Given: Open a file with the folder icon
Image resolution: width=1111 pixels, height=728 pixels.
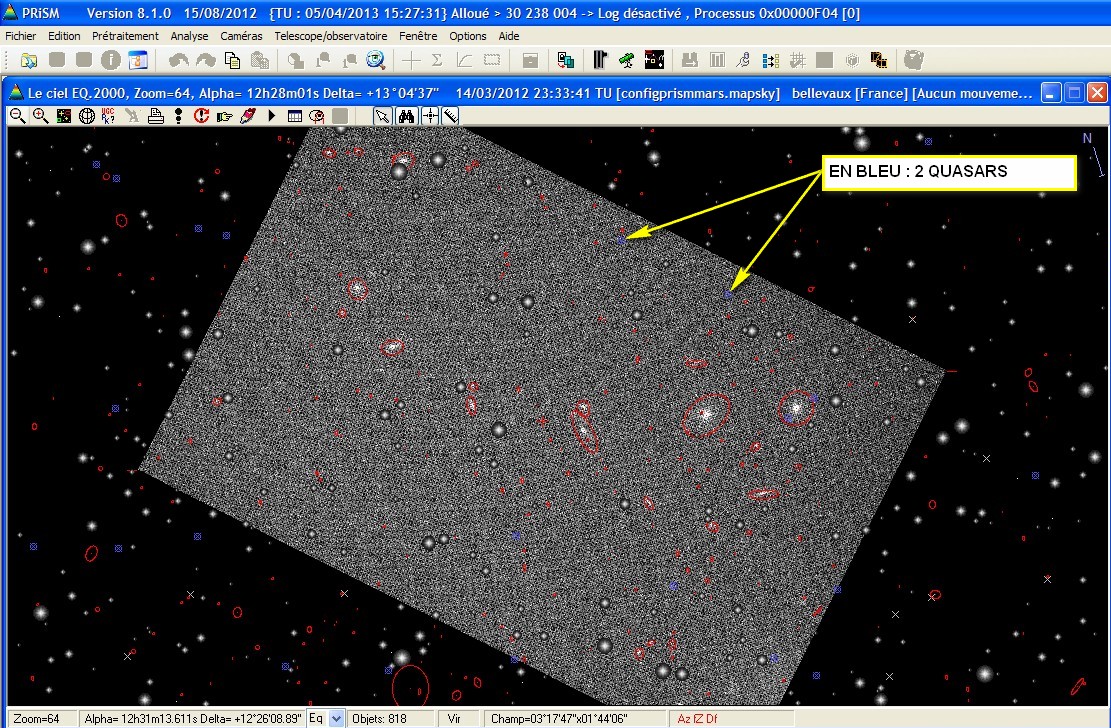Looking at the screenshot, I should tap(28, 60).
